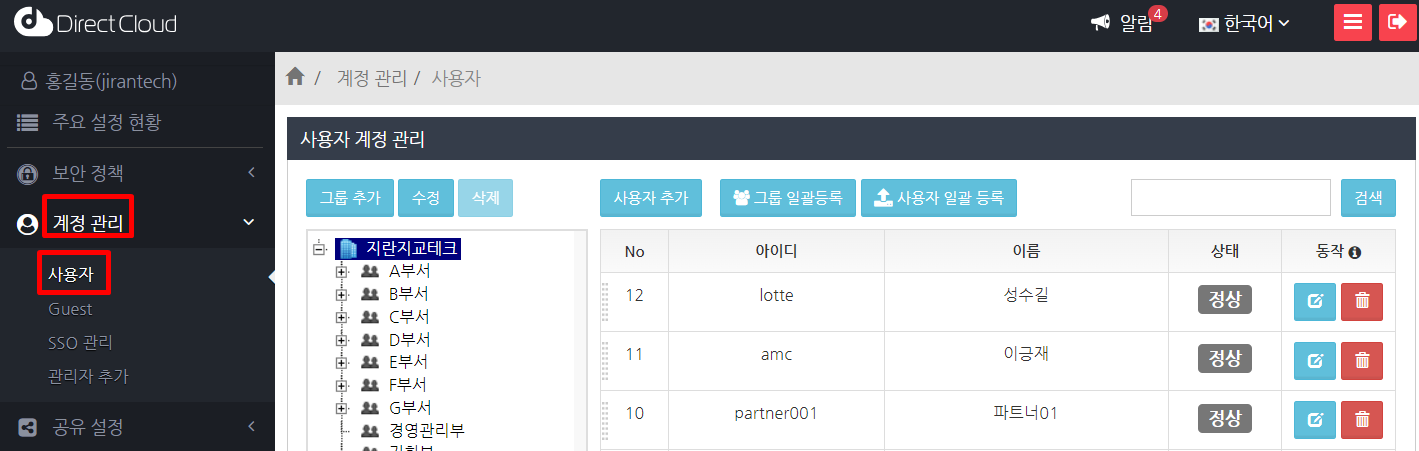Delete user lotte with trash icon

click(x=1362, y=302)
